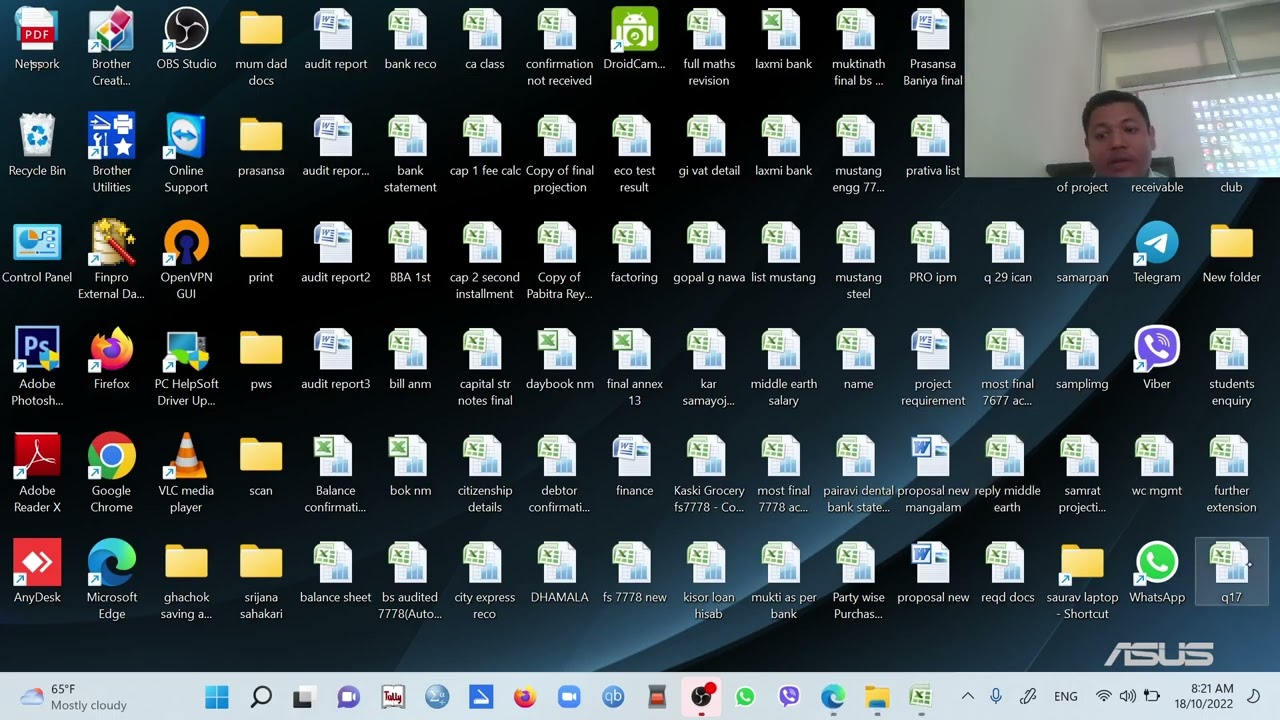Viewport: 1280px width, 720px height.
Task: Open the Control Panel icon
Action: click(37, 253)
